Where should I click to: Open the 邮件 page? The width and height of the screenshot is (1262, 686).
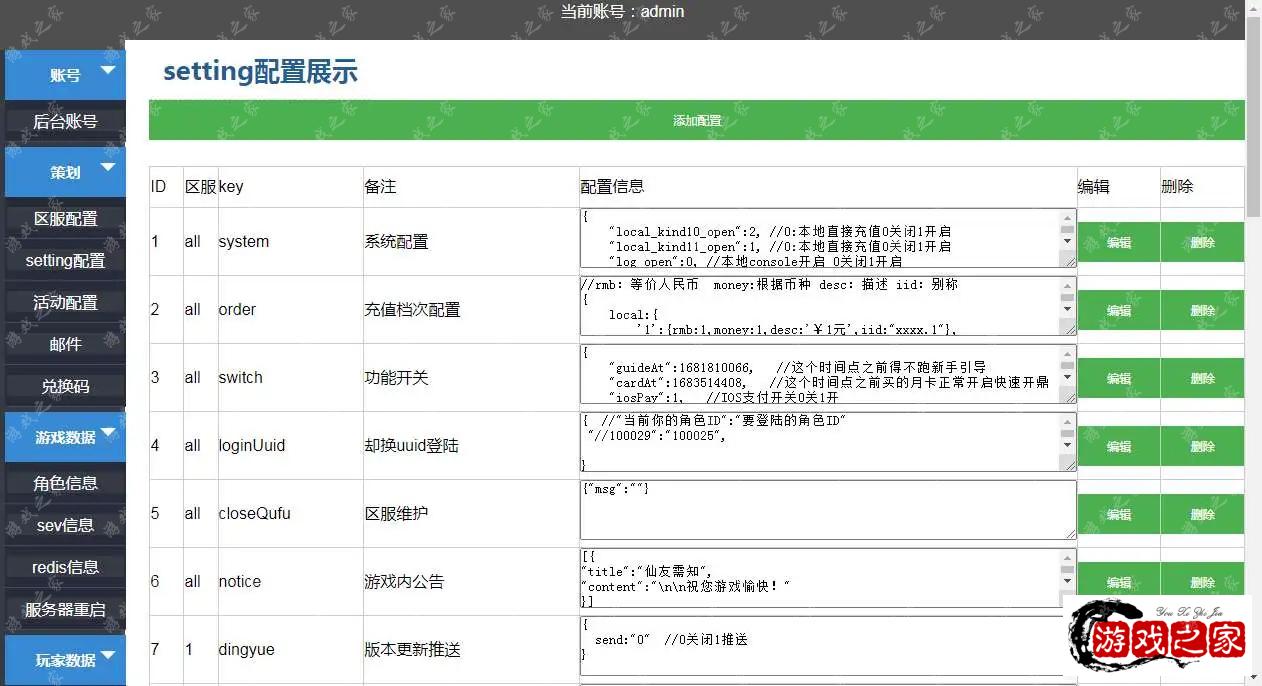coord(64,344)
